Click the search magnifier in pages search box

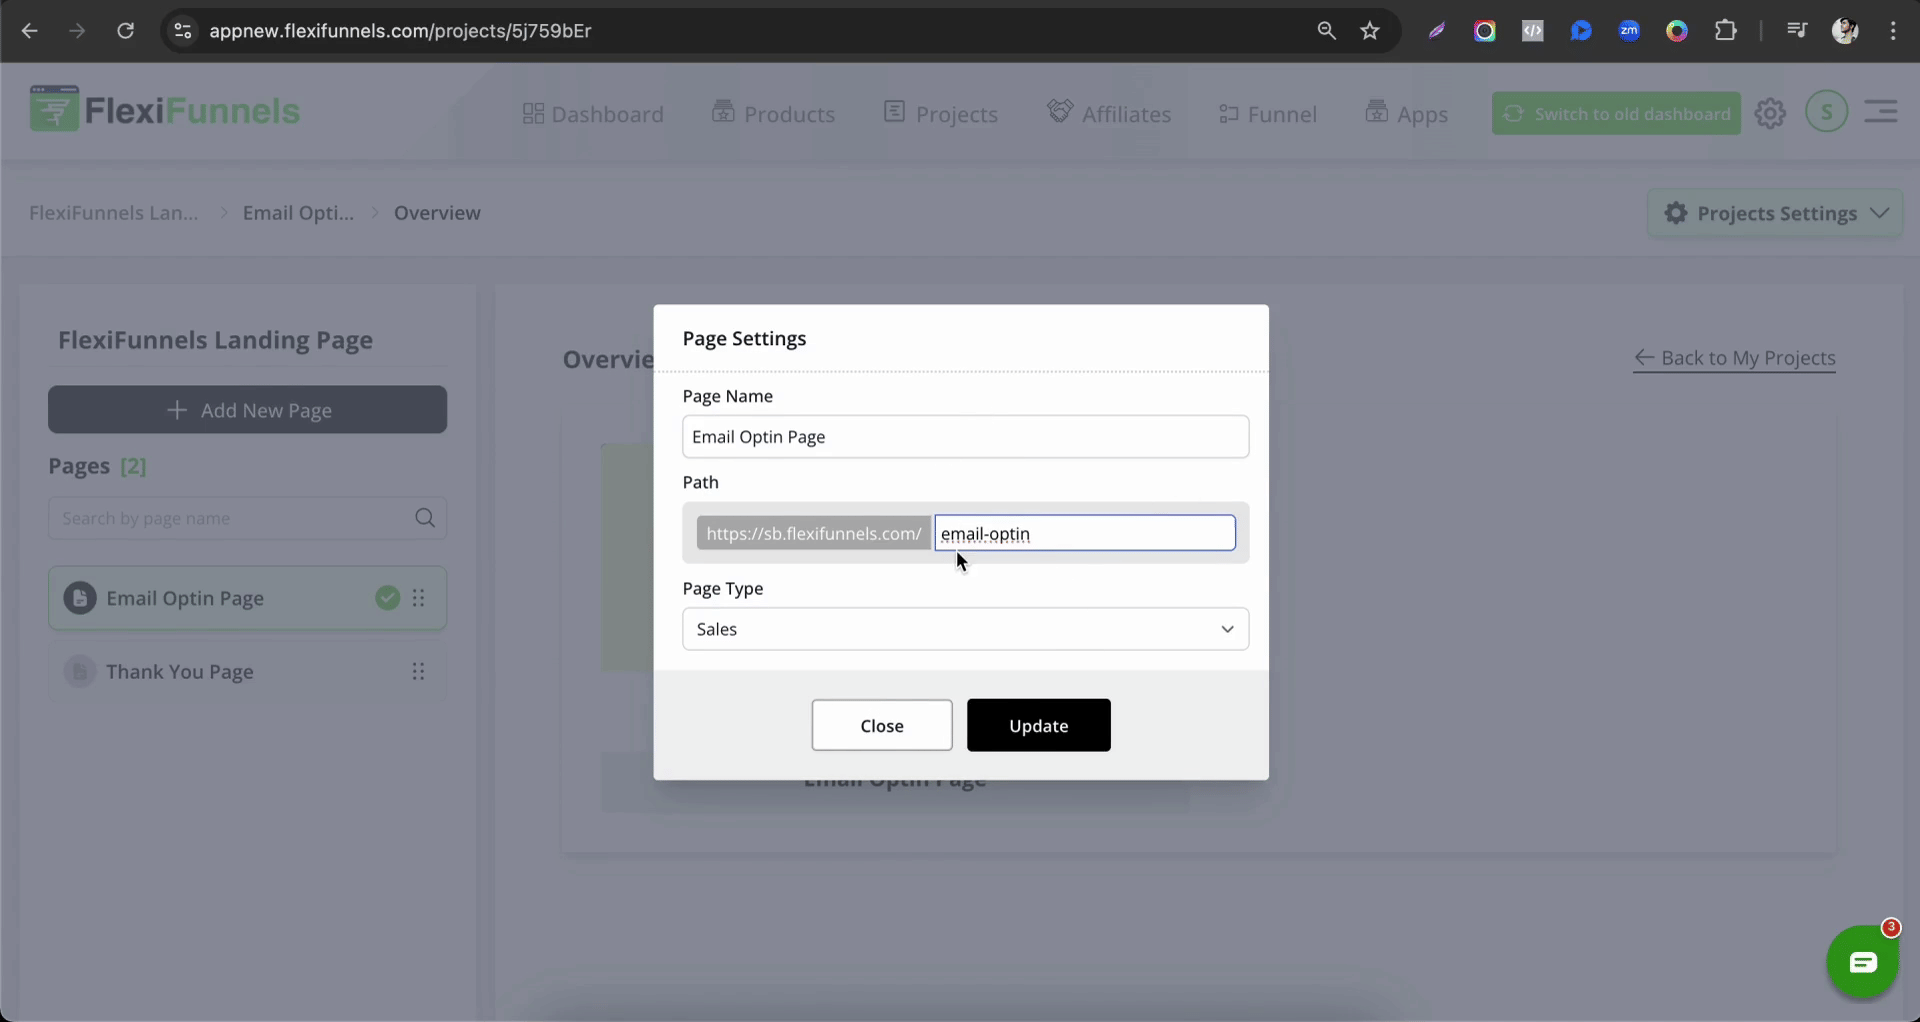point(425,518)
